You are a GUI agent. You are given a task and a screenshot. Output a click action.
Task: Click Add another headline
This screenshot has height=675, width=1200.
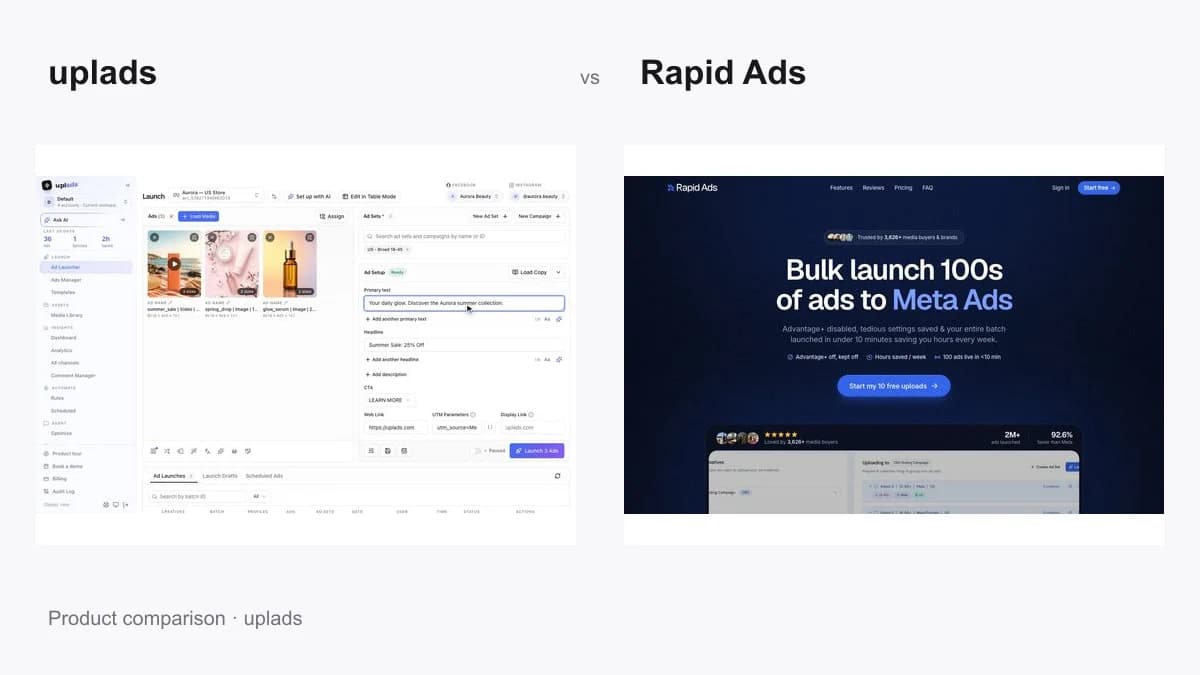(x=393, y=359)
